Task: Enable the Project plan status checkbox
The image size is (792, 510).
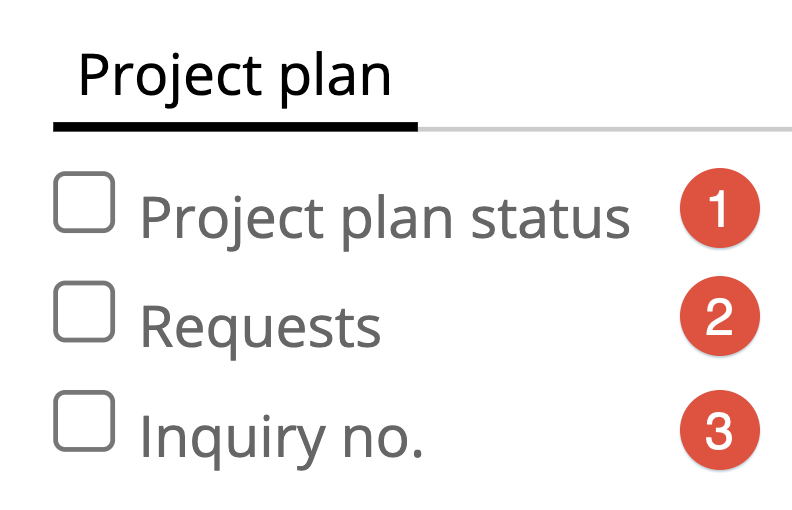Action: (84, 202)
